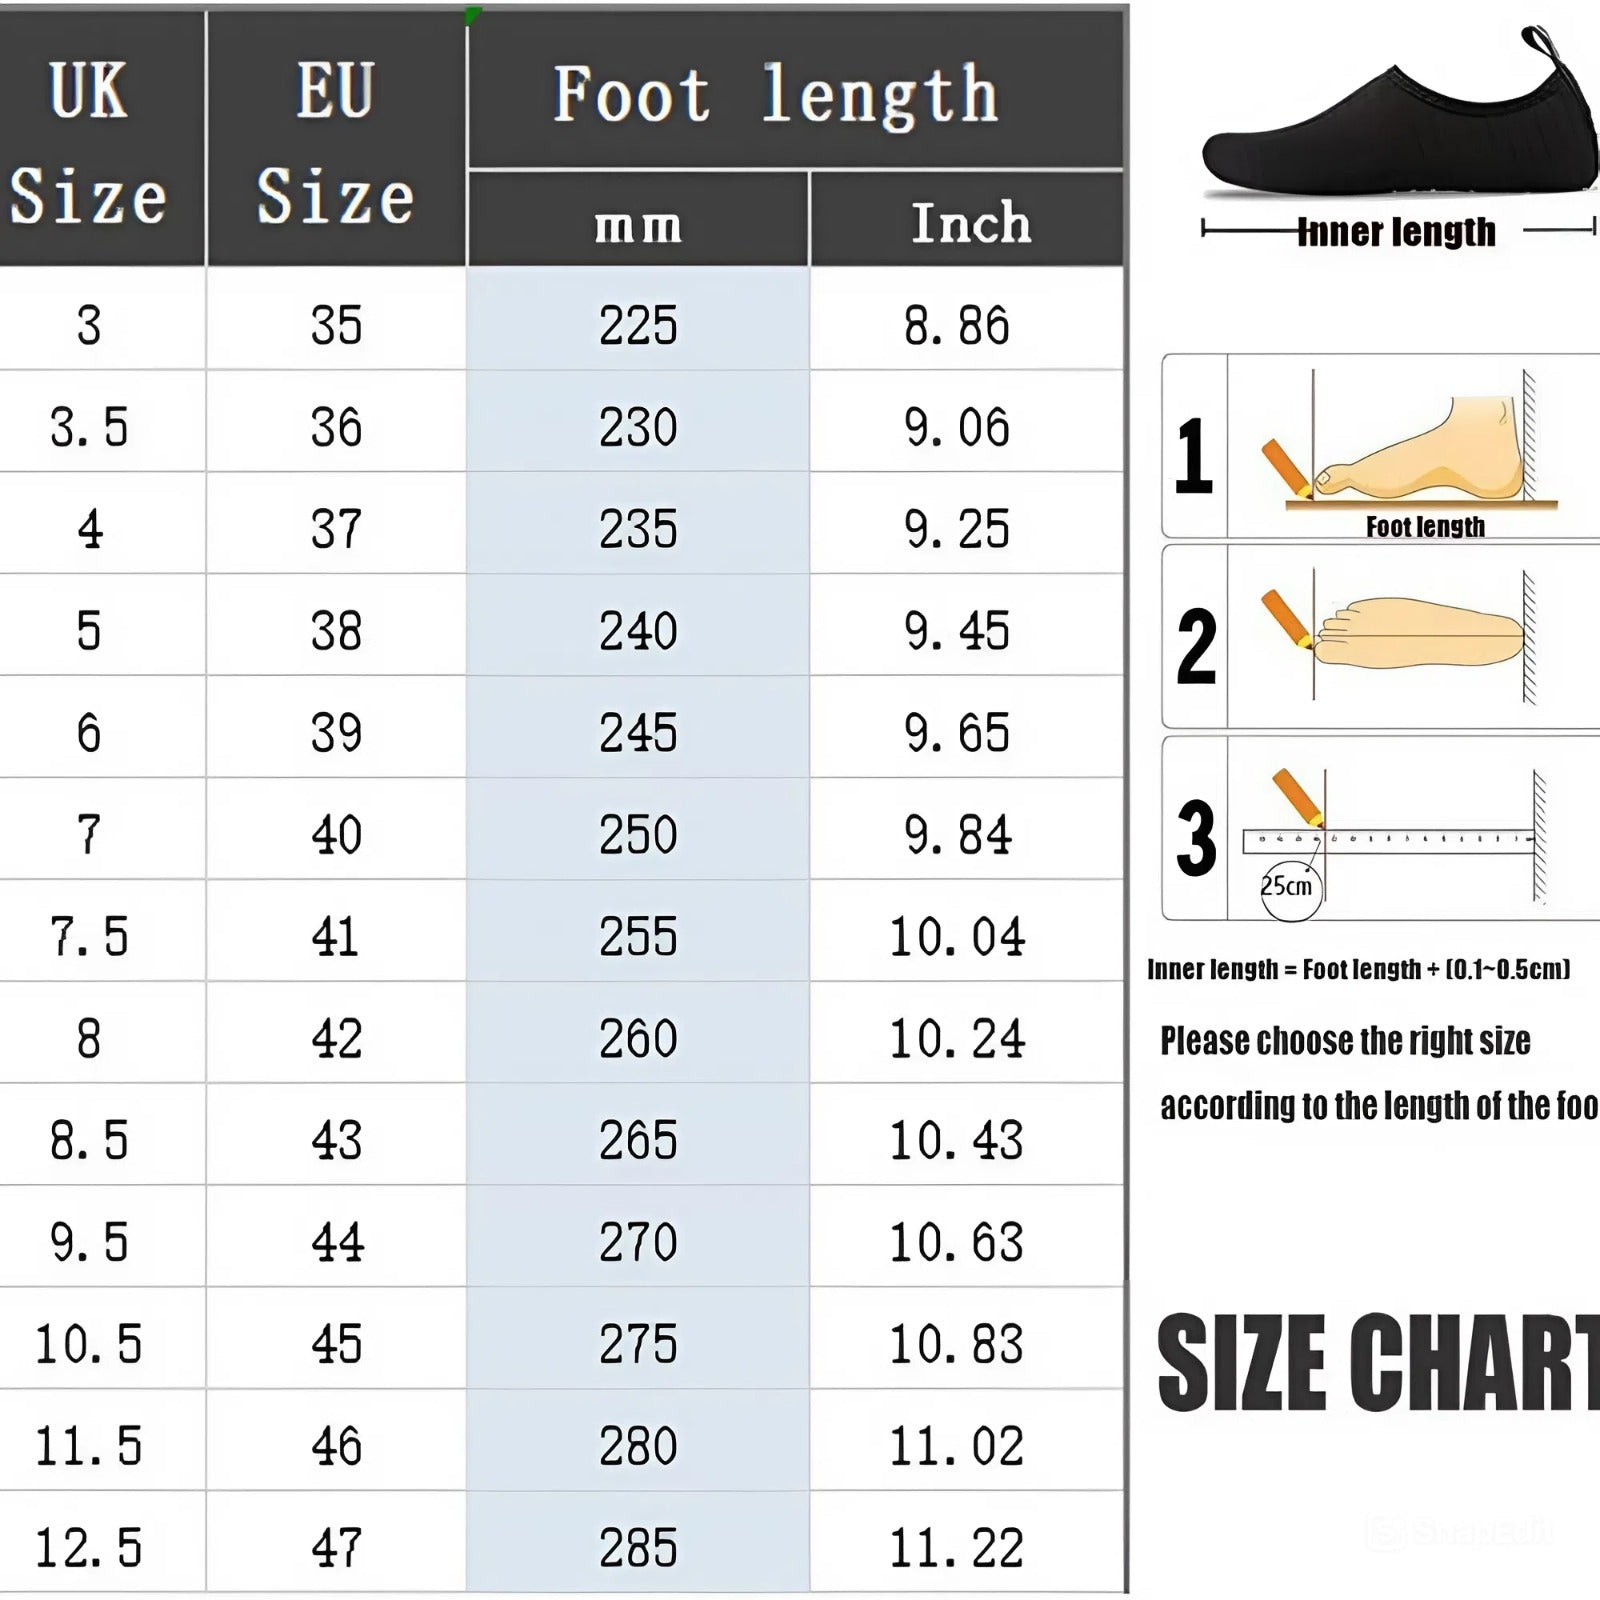Screen dimensions: 1600x1600
Task: Click the step number 2
Action: pyautogui.click(x=1196, y=647)
